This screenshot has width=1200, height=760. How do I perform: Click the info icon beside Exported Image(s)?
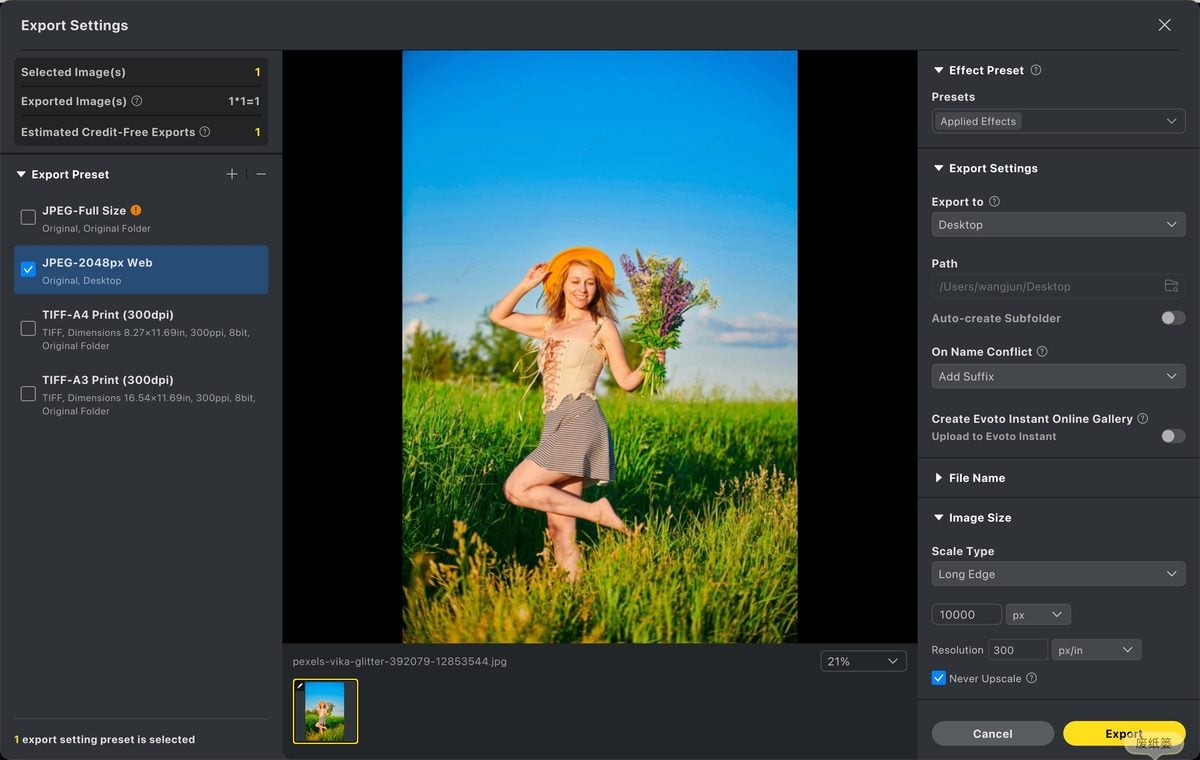[137, 101]
